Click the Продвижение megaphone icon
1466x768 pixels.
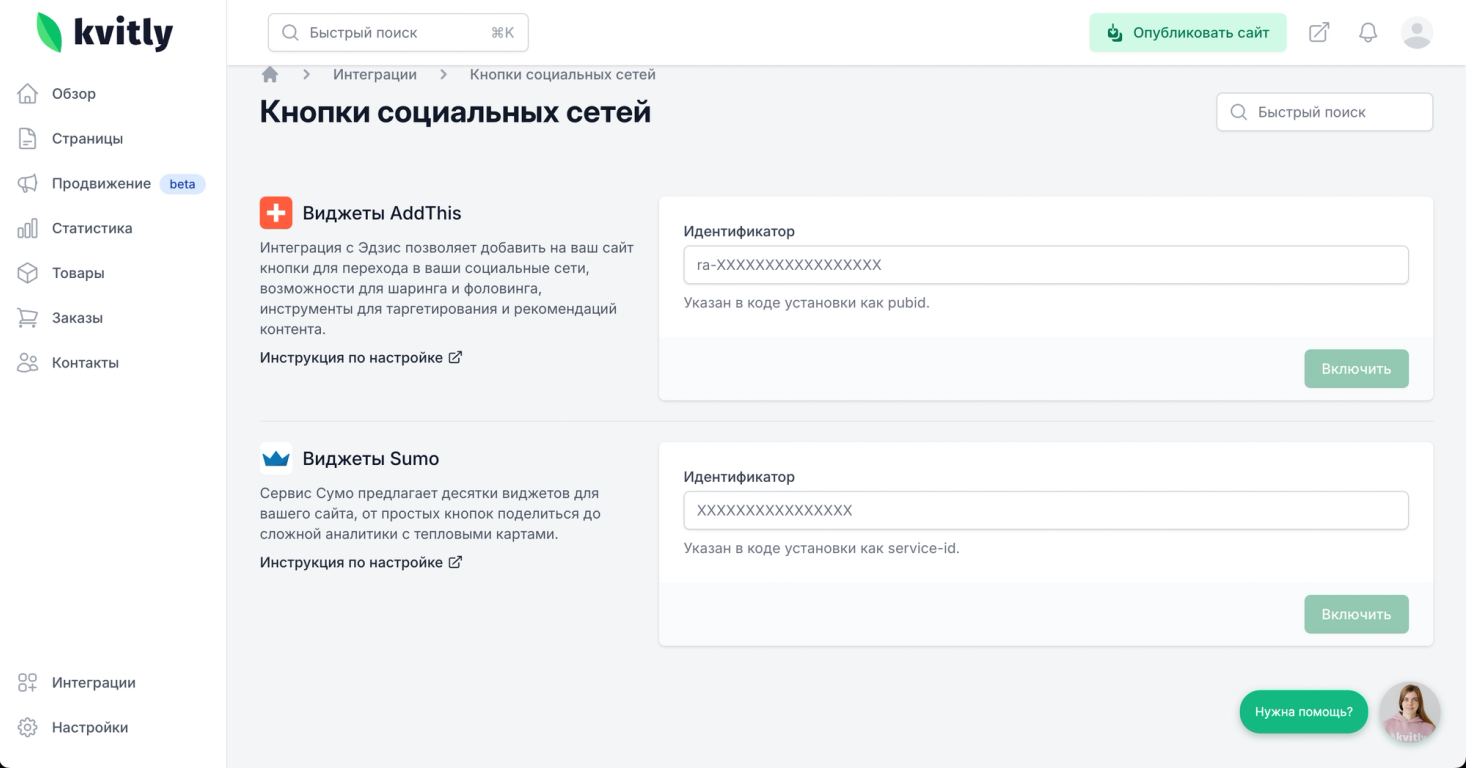click(28, 184)
